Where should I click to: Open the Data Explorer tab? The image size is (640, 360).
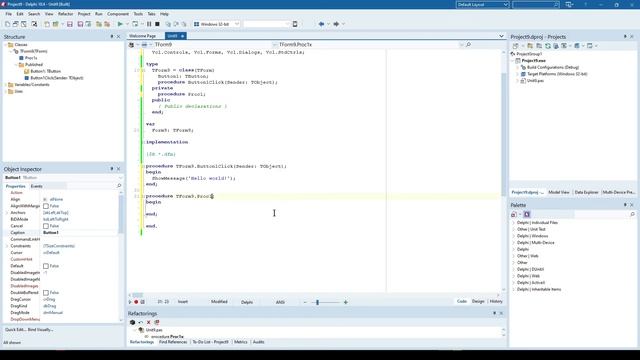587,192
